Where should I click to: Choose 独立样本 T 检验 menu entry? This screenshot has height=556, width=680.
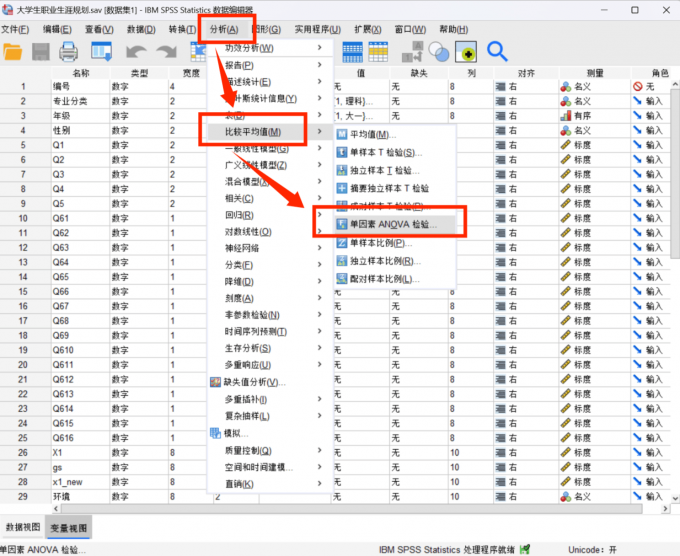coord(395,170)
